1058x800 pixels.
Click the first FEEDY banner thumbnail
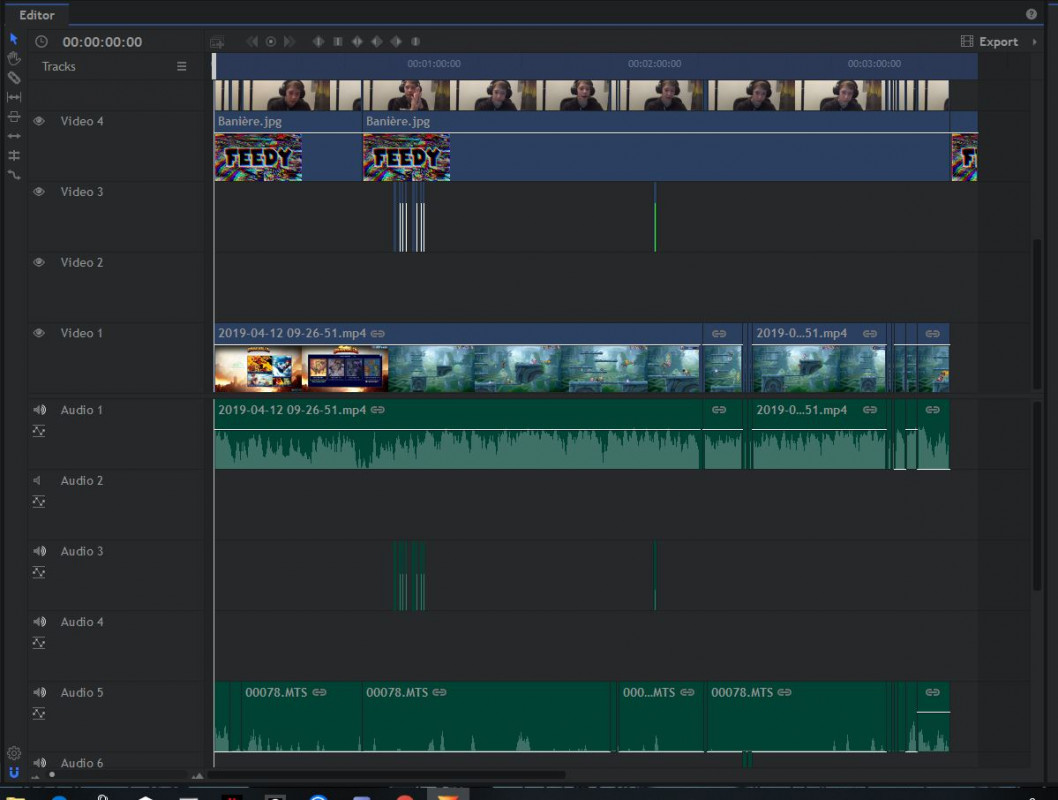point(258,157)
